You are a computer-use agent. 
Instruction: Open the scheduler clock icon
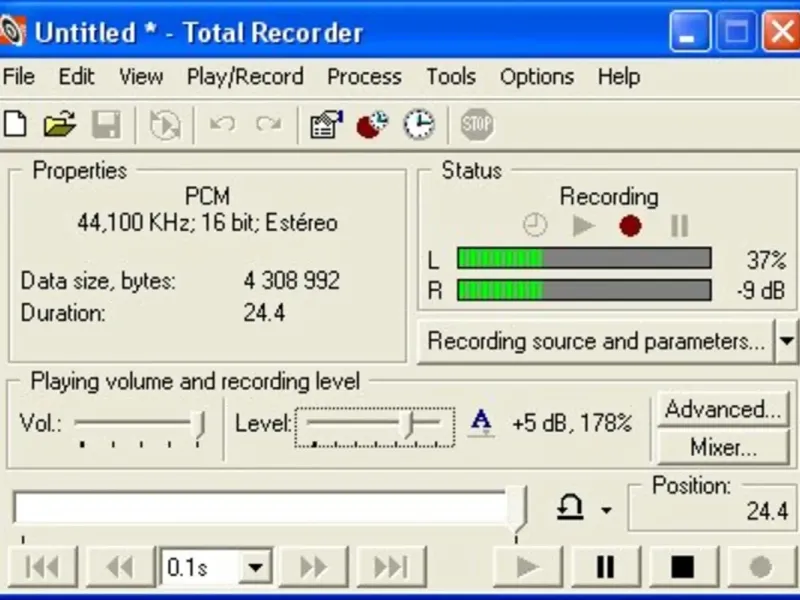419,124
